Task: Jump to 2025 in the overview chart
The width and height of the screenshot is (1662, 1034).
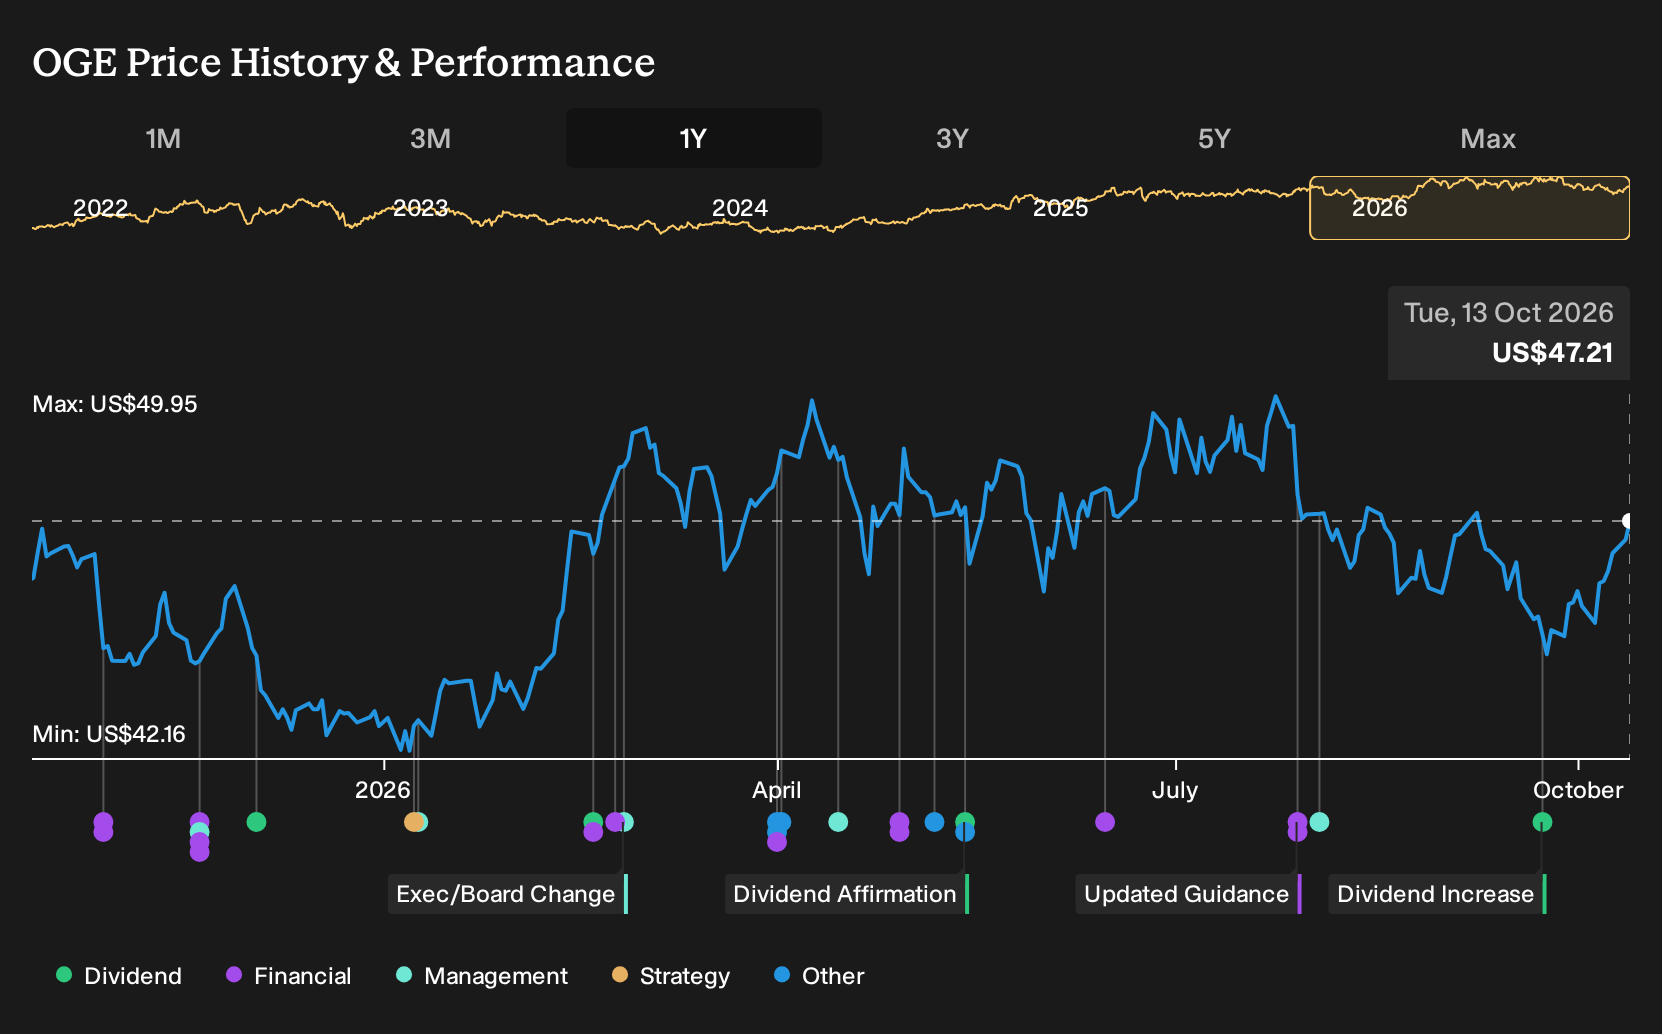Action: (x=1060, y=208)
